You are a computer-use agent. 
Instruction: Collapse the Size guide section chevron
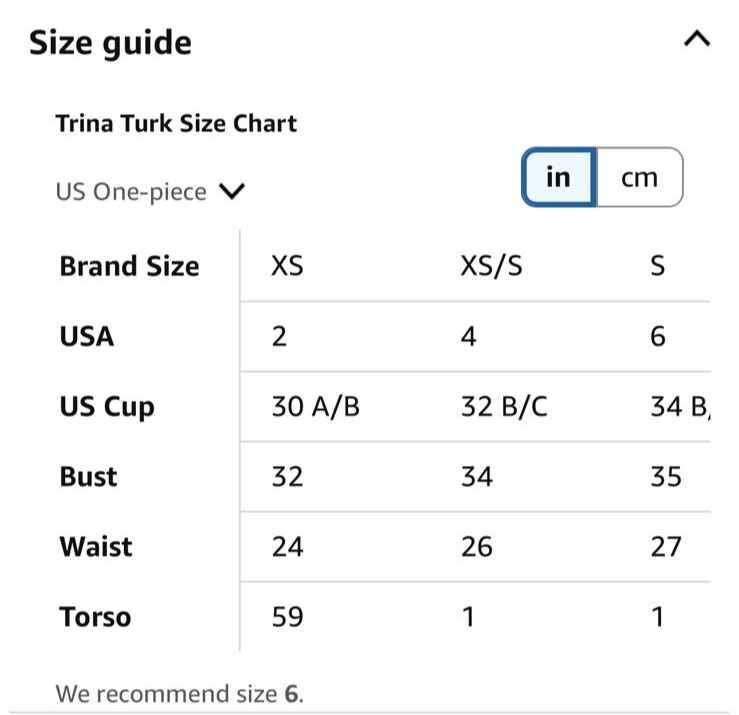(x=697, y=39)
